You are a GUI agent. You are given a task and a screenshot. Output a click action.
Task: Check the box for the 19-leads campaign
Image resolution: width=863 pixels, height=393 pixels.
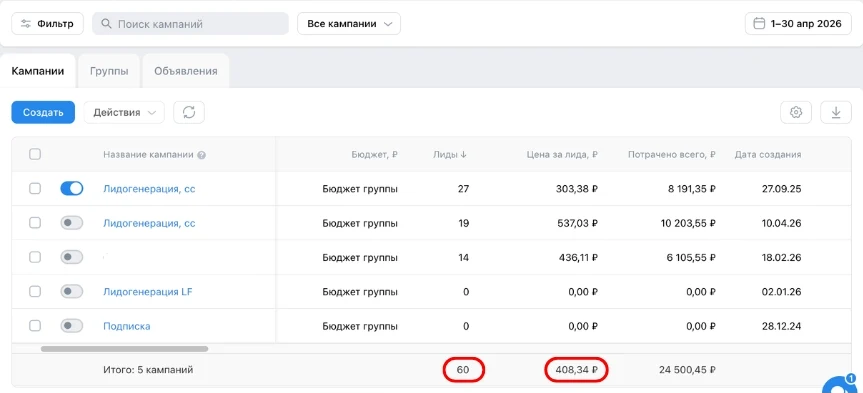(x=35, y=223)
